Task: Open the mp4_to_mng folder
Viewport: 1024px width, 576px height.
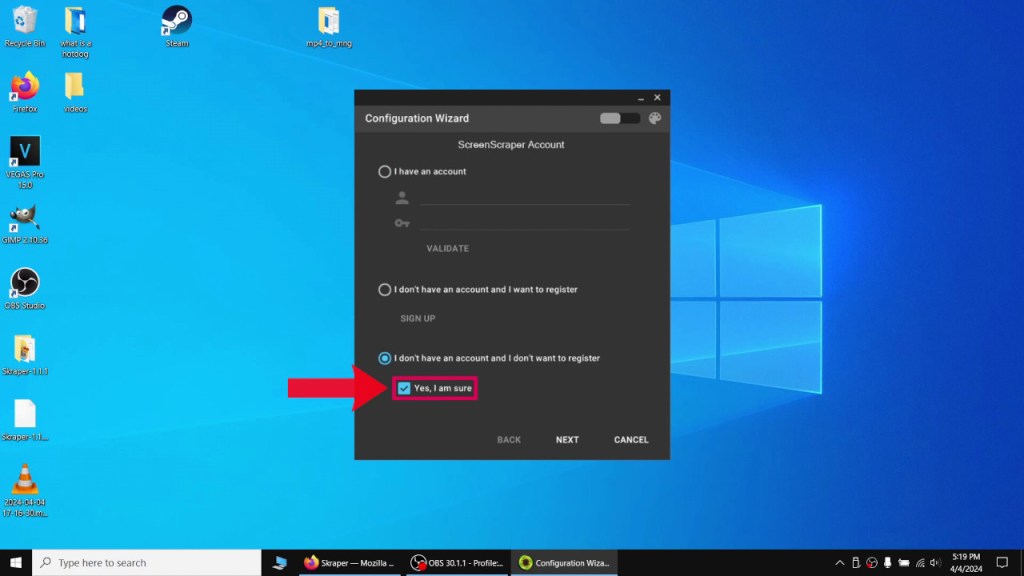Action: coord(329,24)
